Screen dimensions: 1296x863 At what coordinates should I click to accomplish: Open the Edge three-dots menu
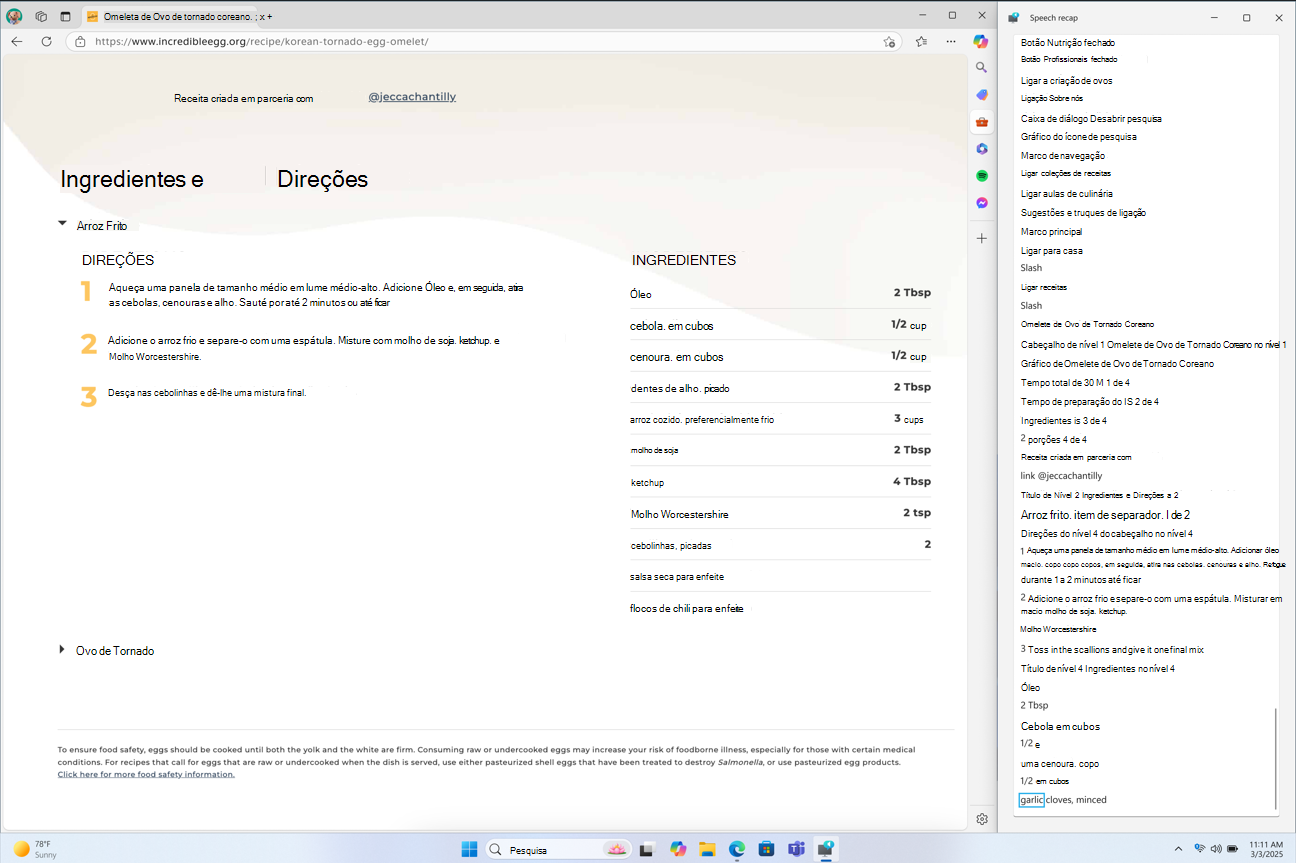pyautogui.click(x=950, y=42)
